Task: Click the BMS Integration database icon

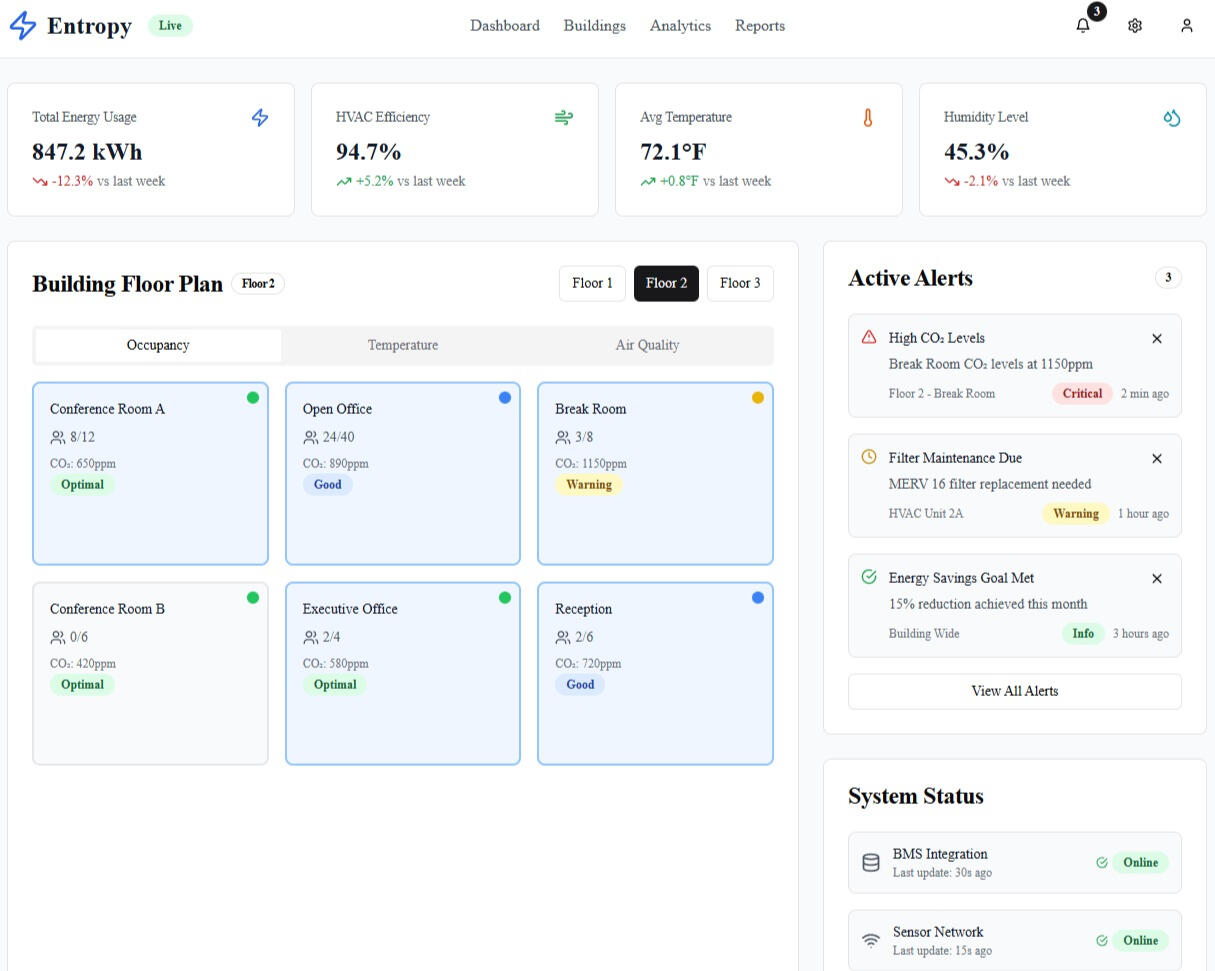Action: pyautogui.click(x=871, y=862)
